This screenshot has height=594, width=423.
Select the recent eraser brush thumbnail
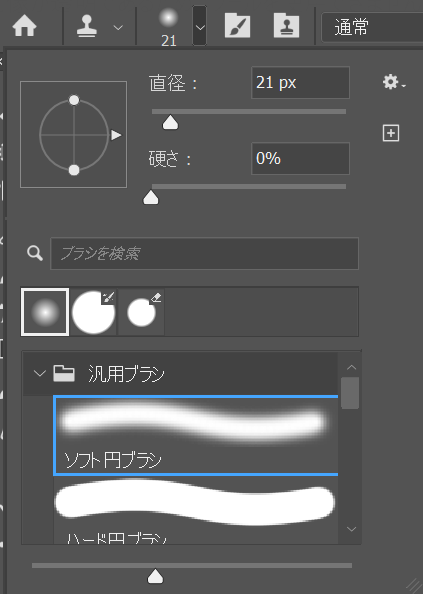click(141, 312)
